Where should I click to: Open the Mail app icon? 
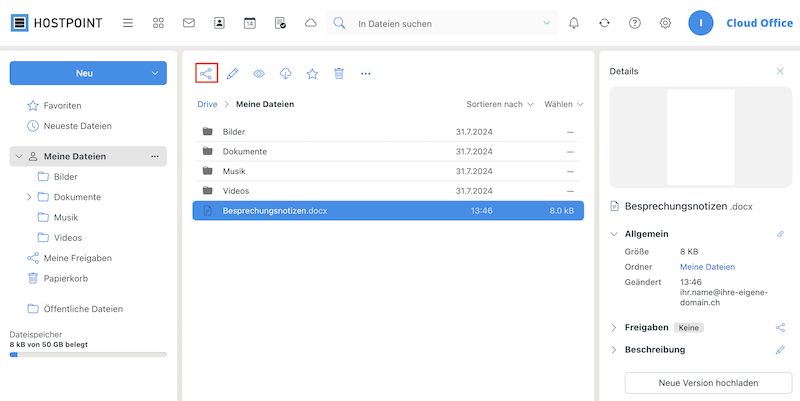[189, 23]
